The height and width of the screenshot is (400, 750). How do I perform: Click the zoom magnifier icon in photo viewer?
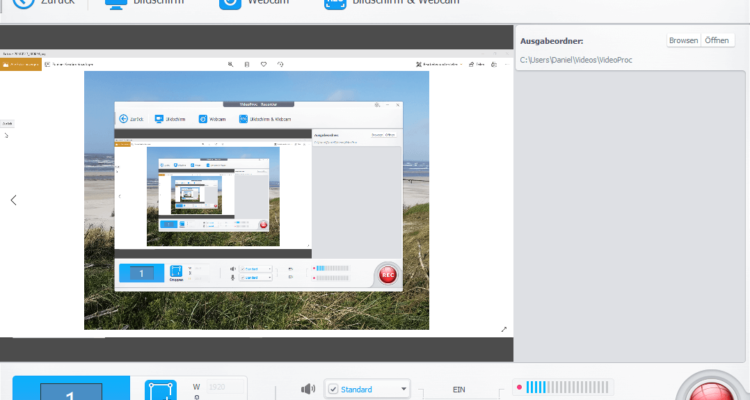231,64
